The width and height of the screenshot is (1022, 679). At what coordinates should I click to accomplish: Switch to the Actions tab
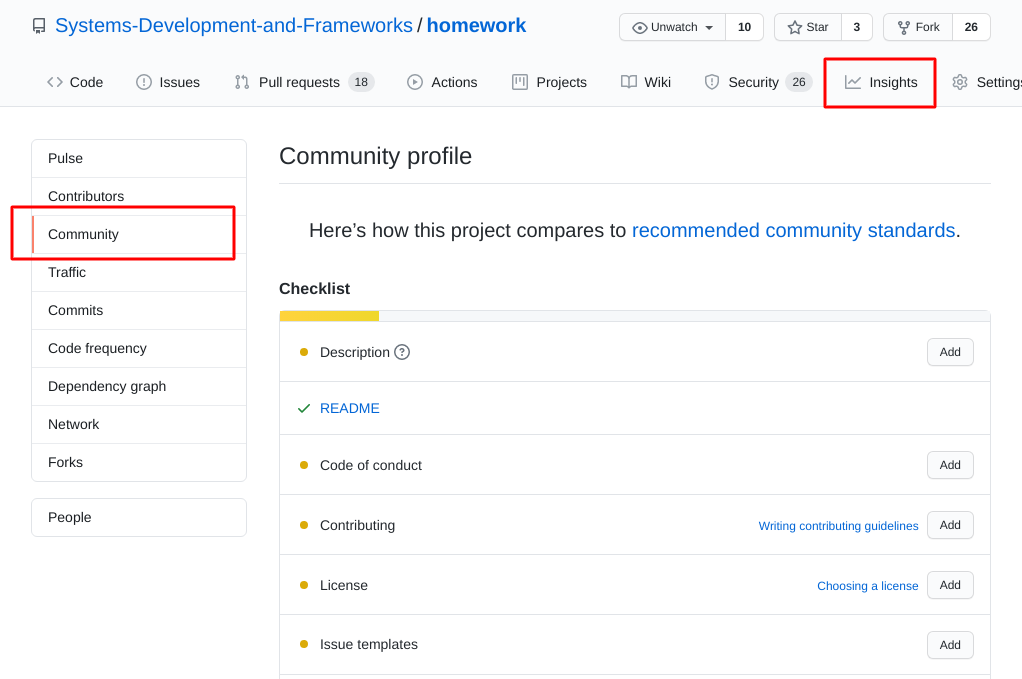(x=442, y=82)
